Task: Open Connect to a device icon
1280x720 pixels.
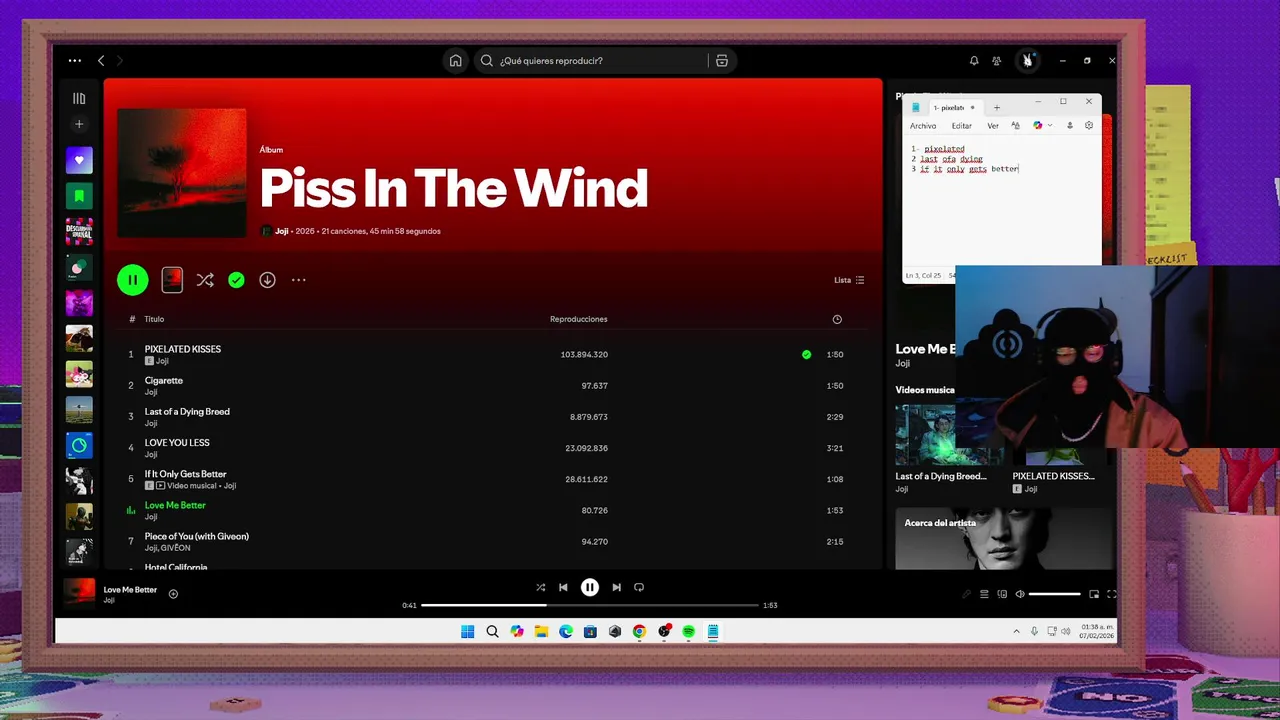Action: point(1002,594)
